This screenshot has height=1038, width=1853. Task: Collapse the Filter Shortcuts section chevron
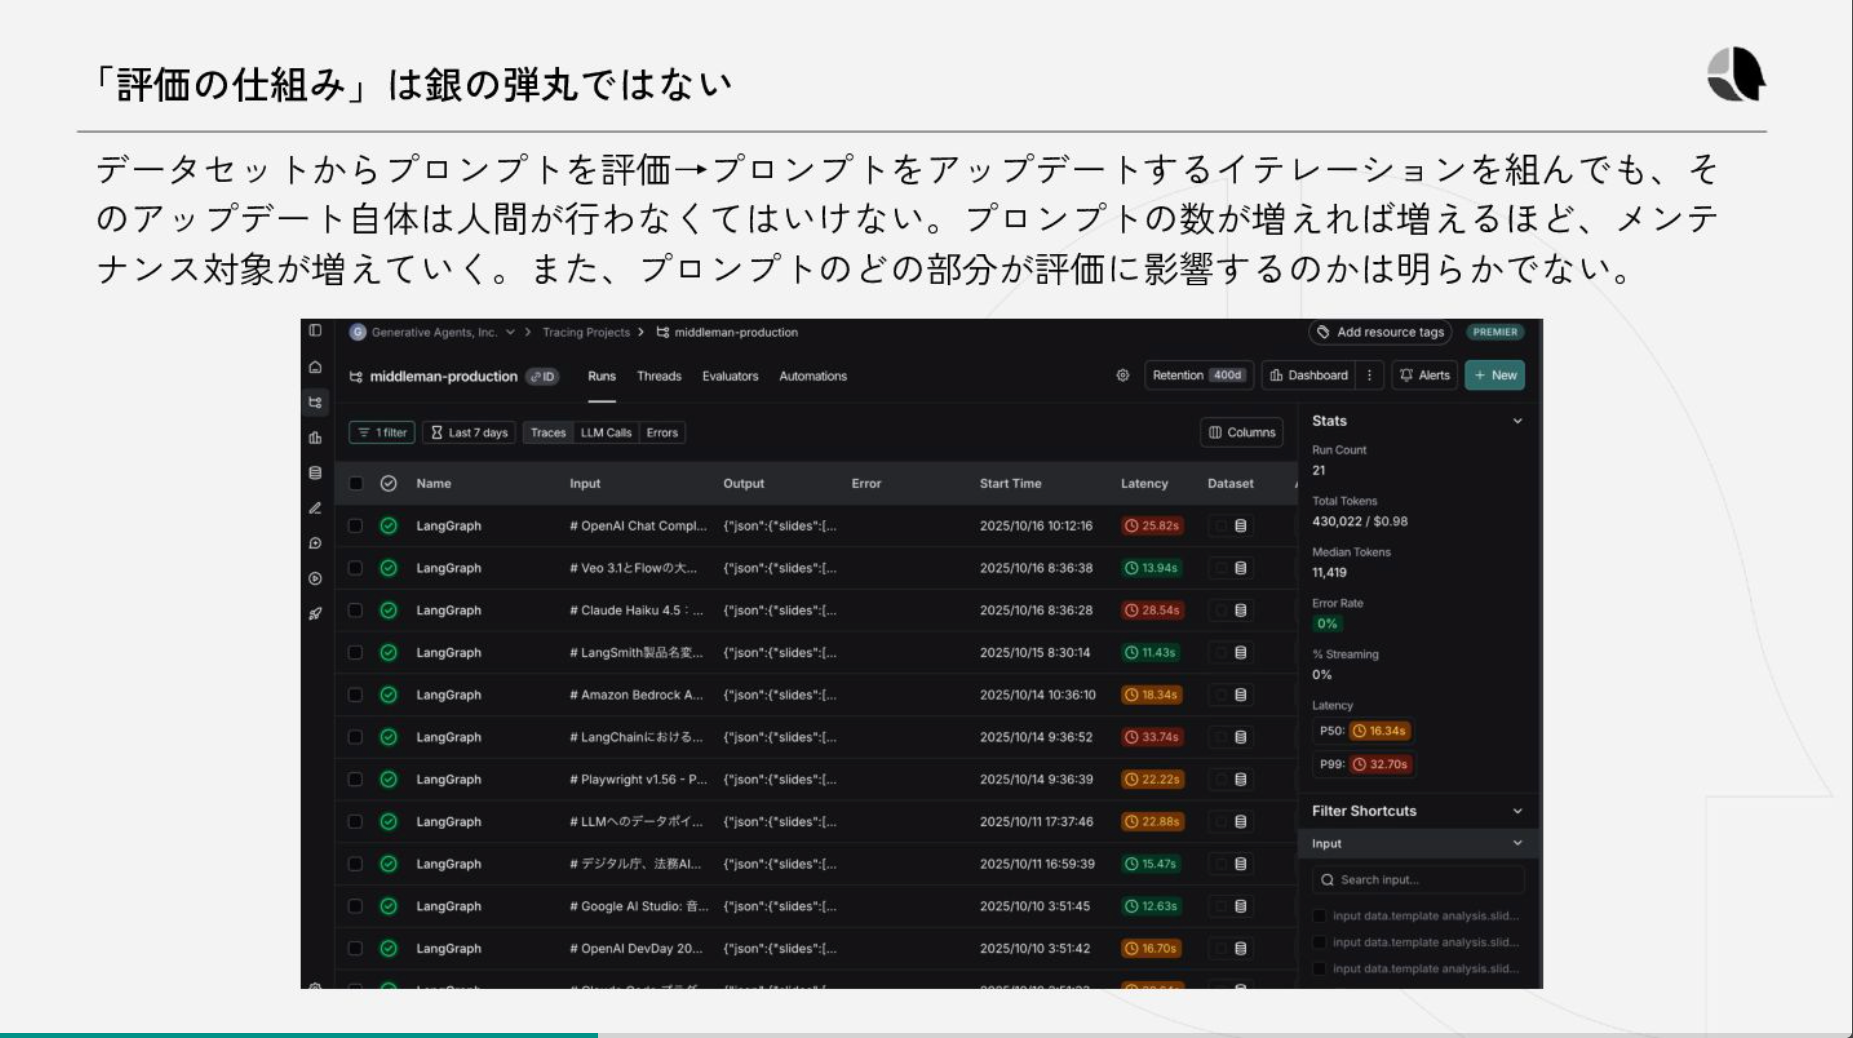1518,811
